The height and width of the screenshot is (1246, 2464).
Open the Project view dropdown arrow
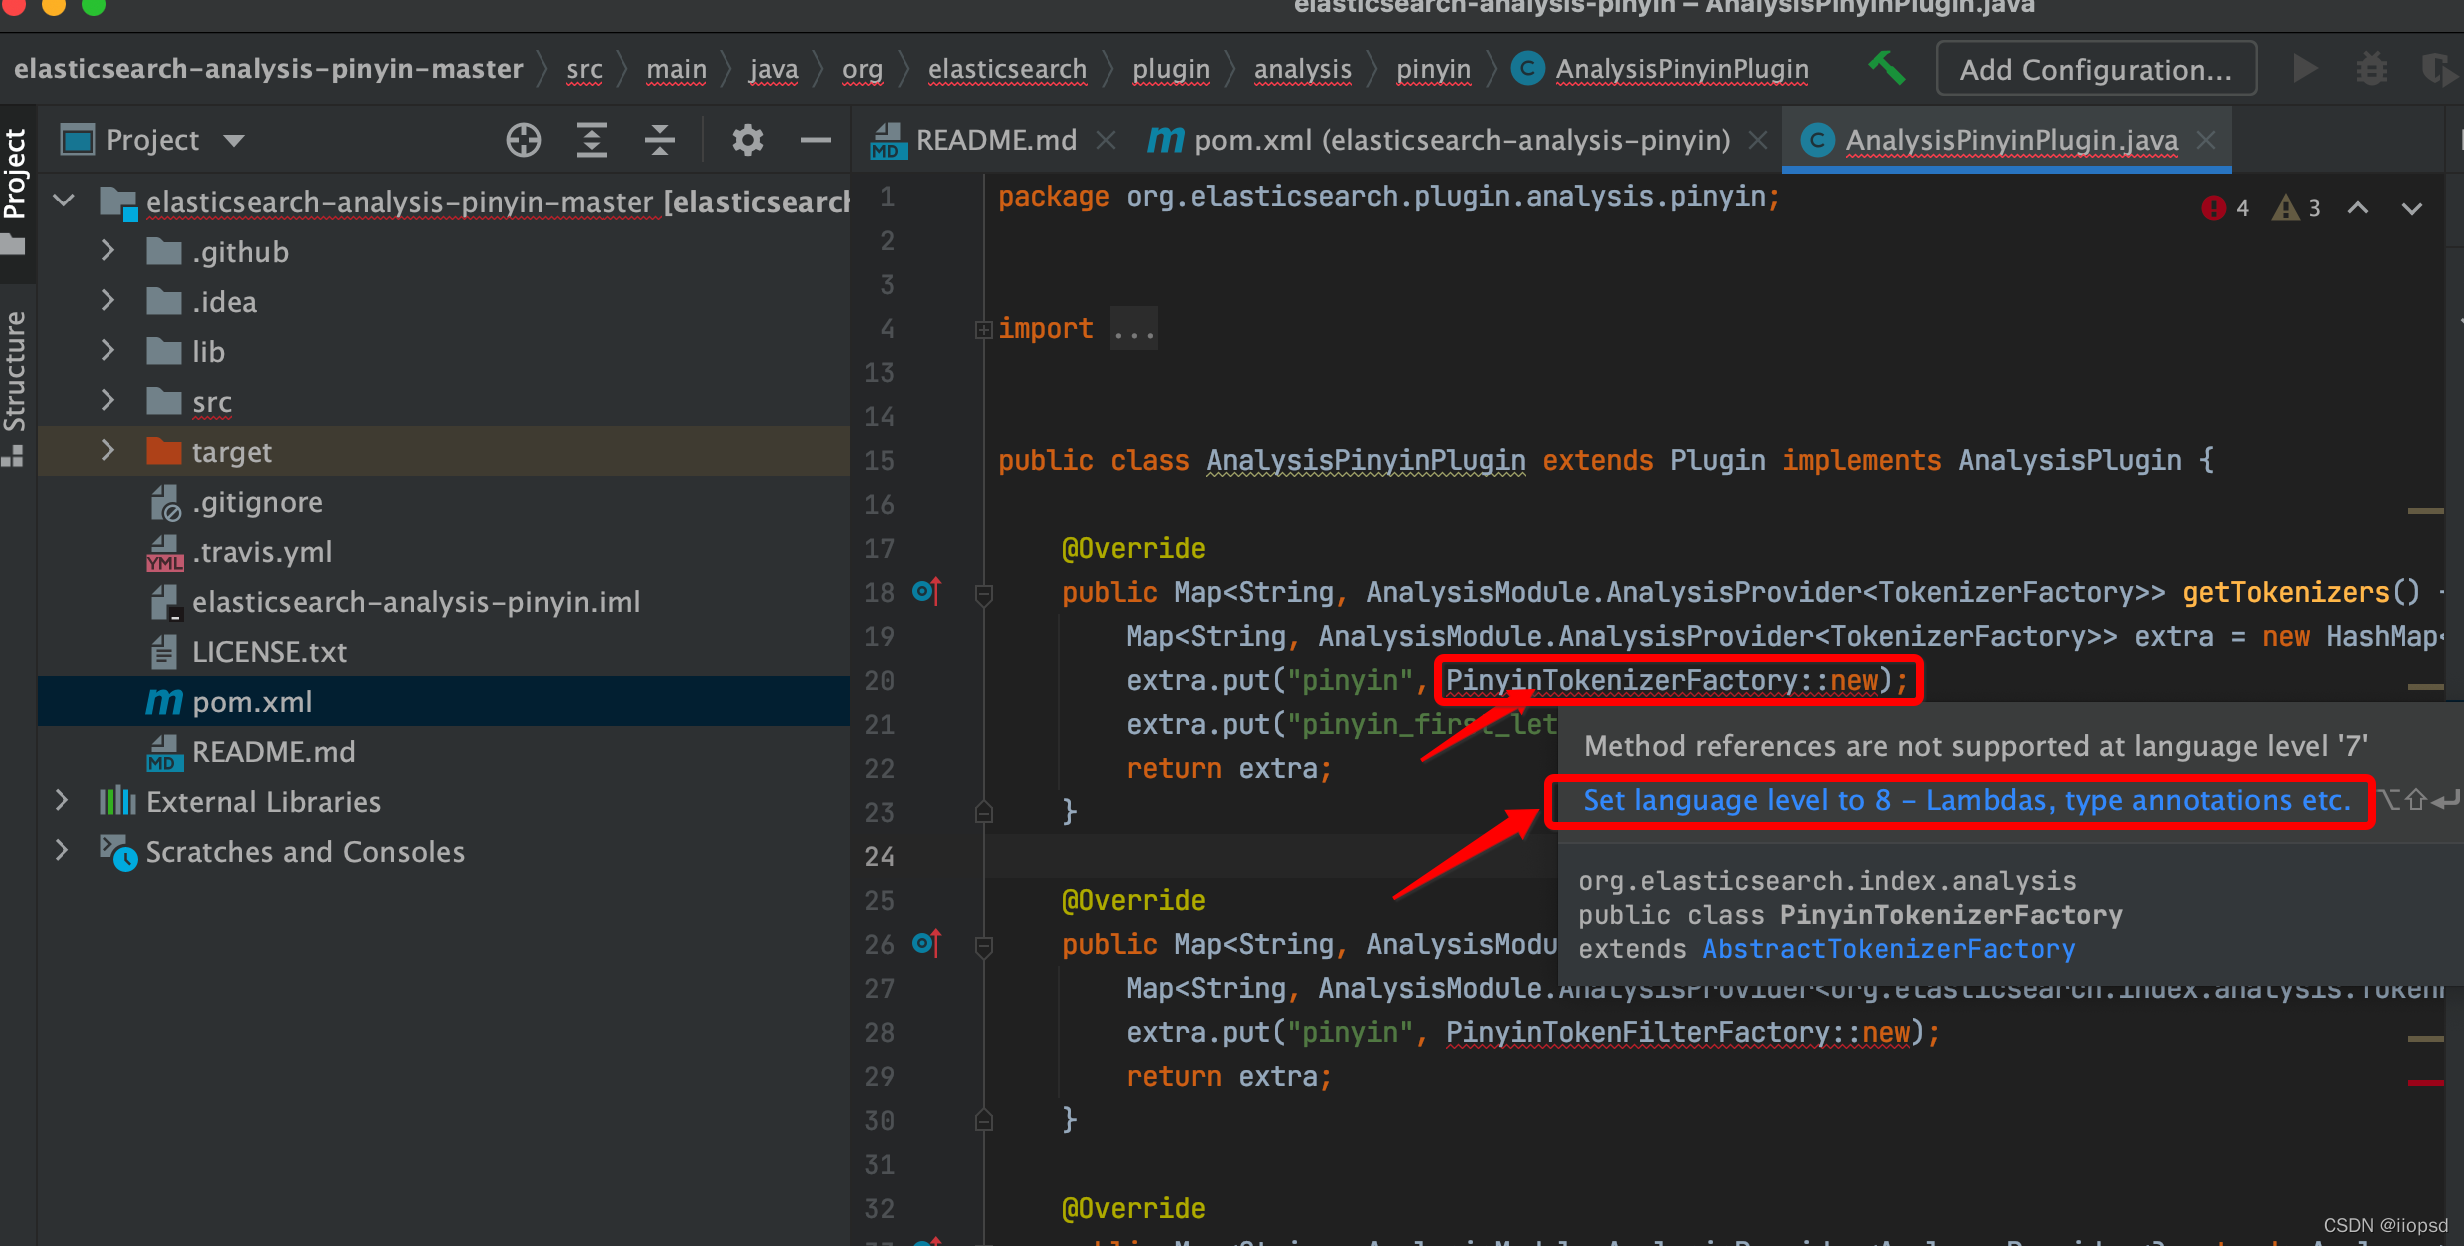(234, 141)
